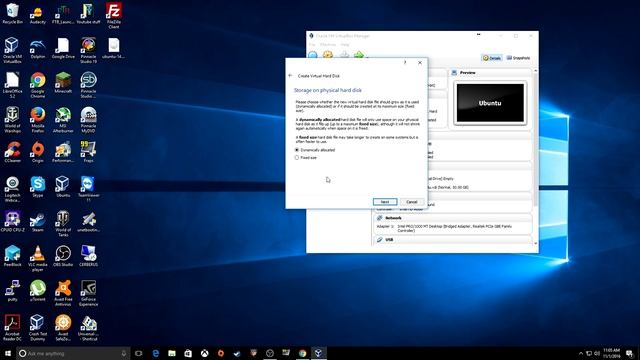Select the uTorrent desktop icon
The width and height of the screenshot is (640, 360).
(38, 291)
